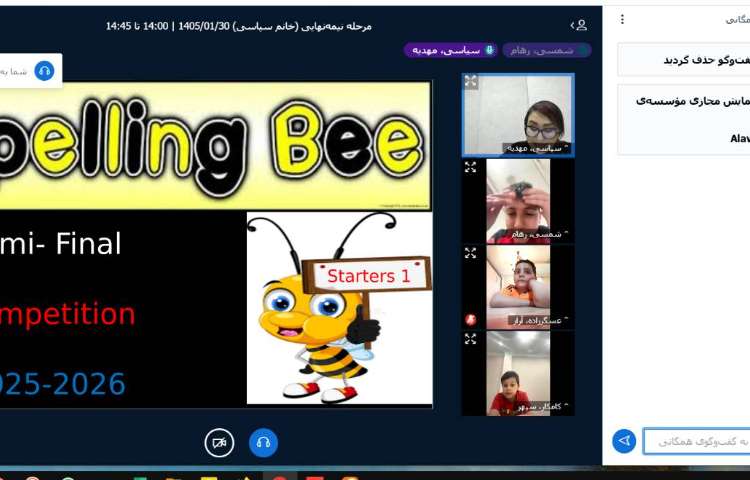
Task: Select the webcam video of کامکار
Action: point(518,373)
